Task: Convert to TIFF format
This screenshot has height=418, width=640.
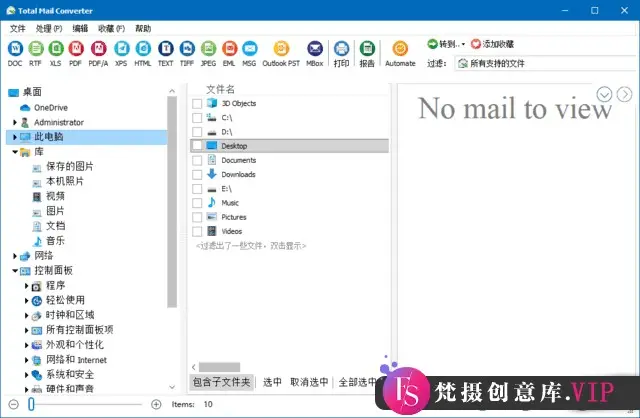Action: point(187,53)
